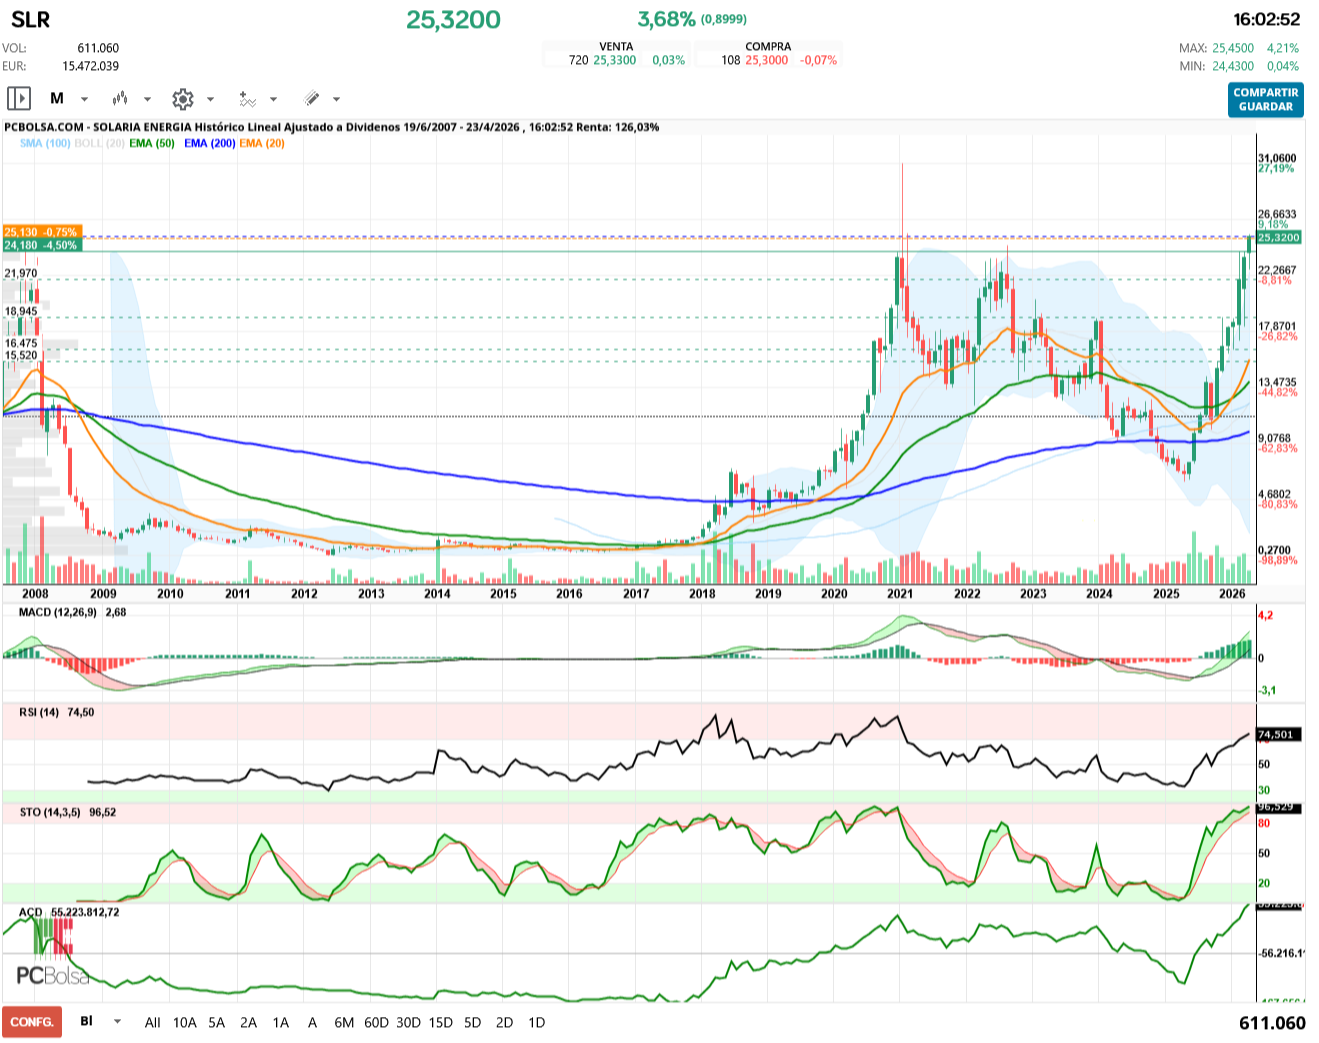Expand the M timeframe dropdown arrow
This screenshot has height=1043, width=1319.
84,100
